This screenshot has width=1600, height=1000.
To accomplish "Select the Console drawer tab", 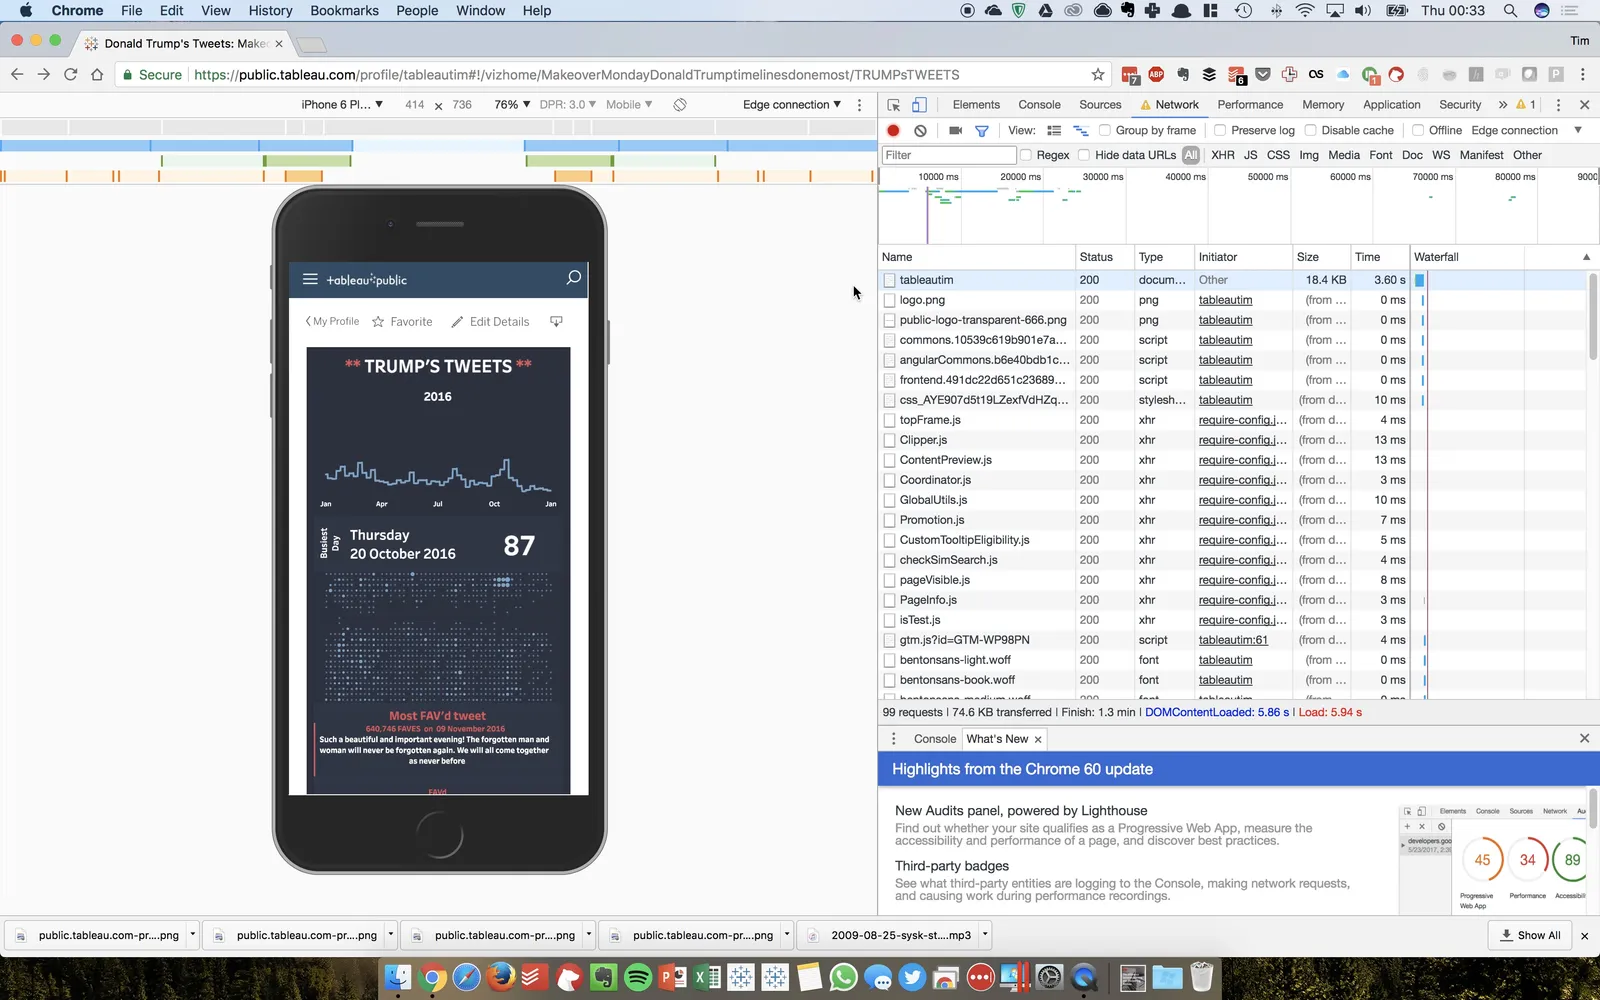I will coord(935,739).
